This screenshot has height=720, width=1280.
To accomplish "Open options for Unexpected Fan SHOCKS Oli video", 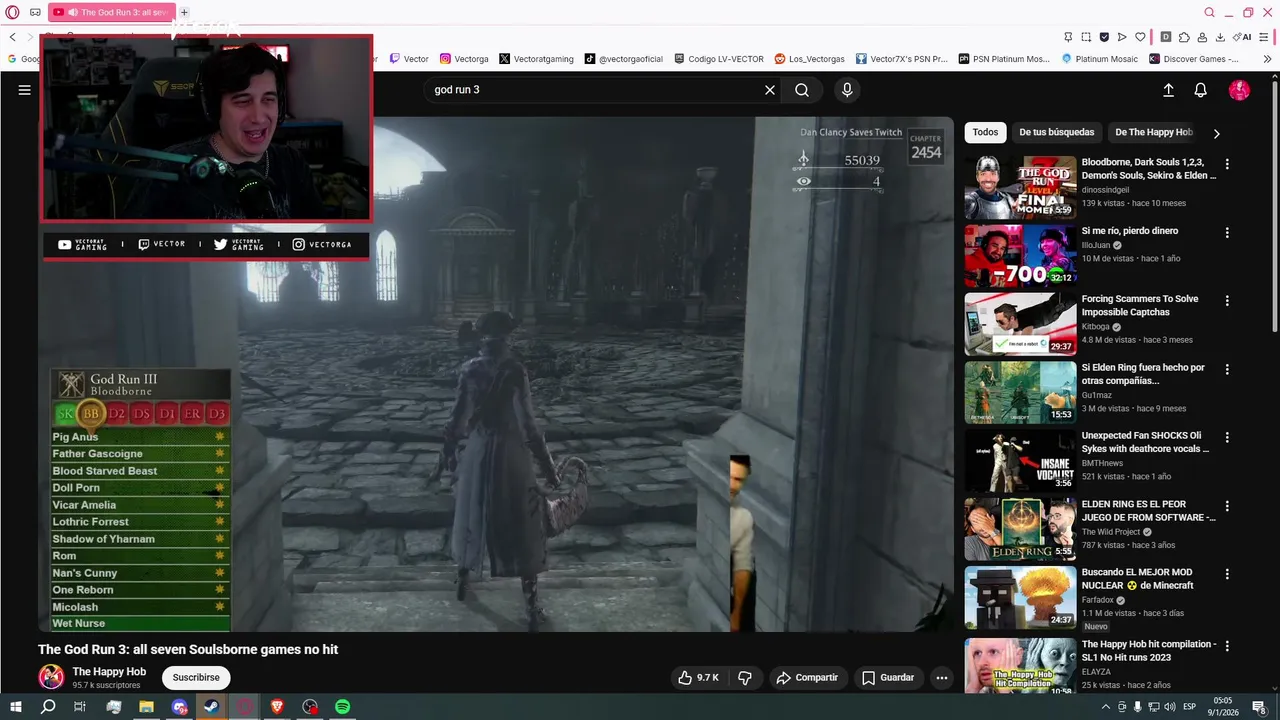I will 1227,437.
